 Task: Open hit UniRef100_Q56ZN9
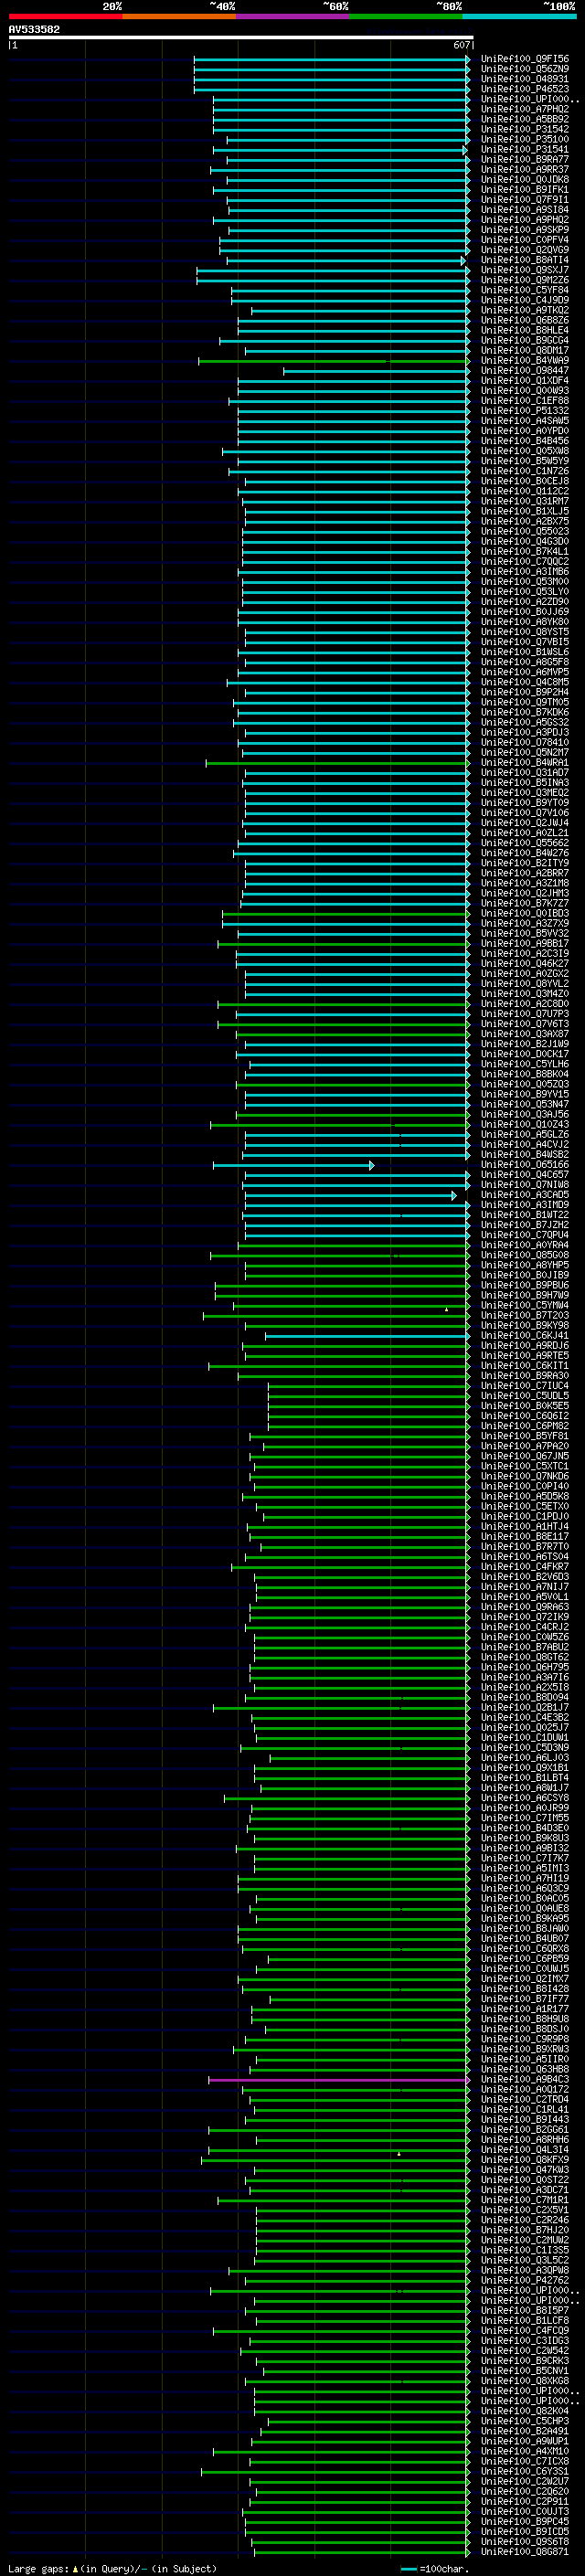click(525, 69)
